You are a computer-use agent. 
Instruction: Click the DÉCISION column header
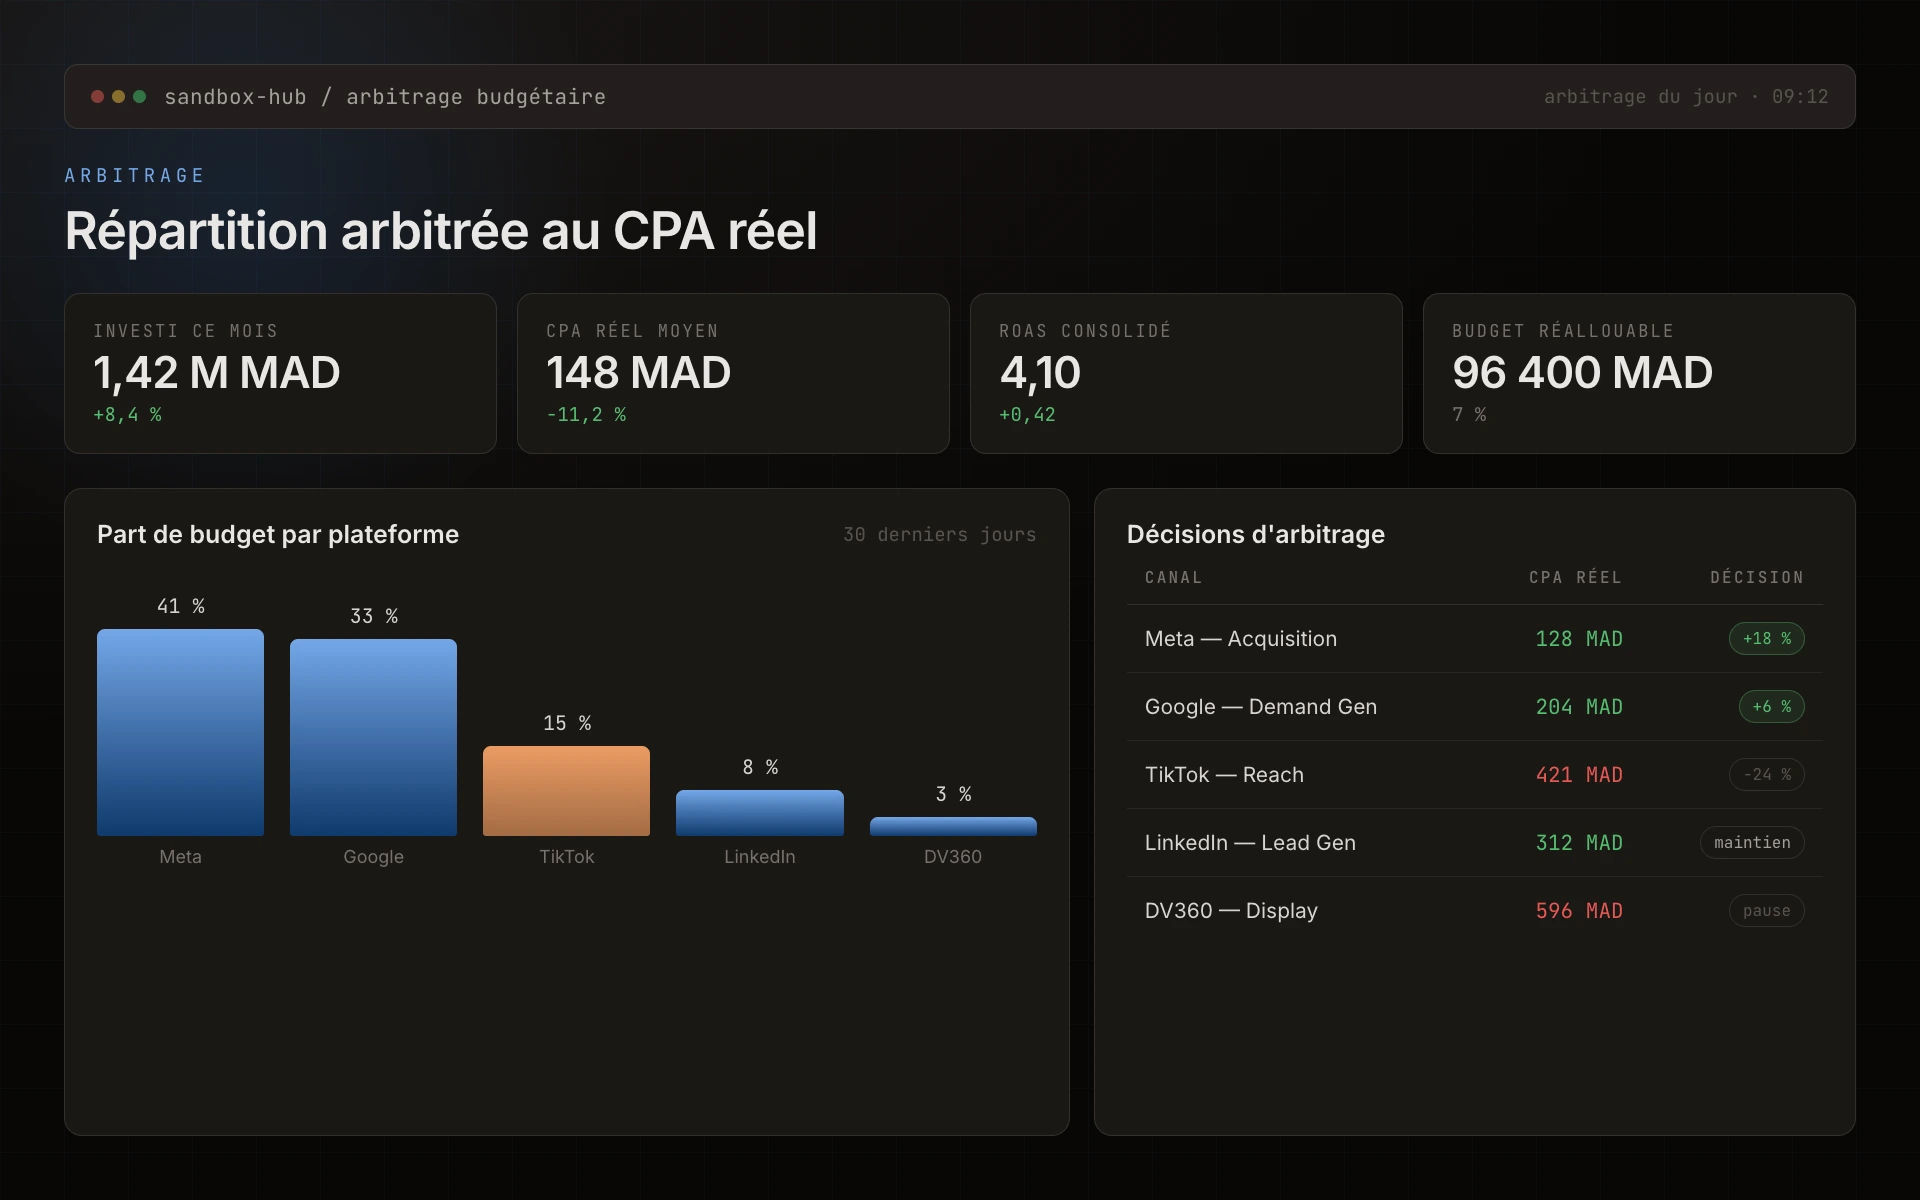1757,578
